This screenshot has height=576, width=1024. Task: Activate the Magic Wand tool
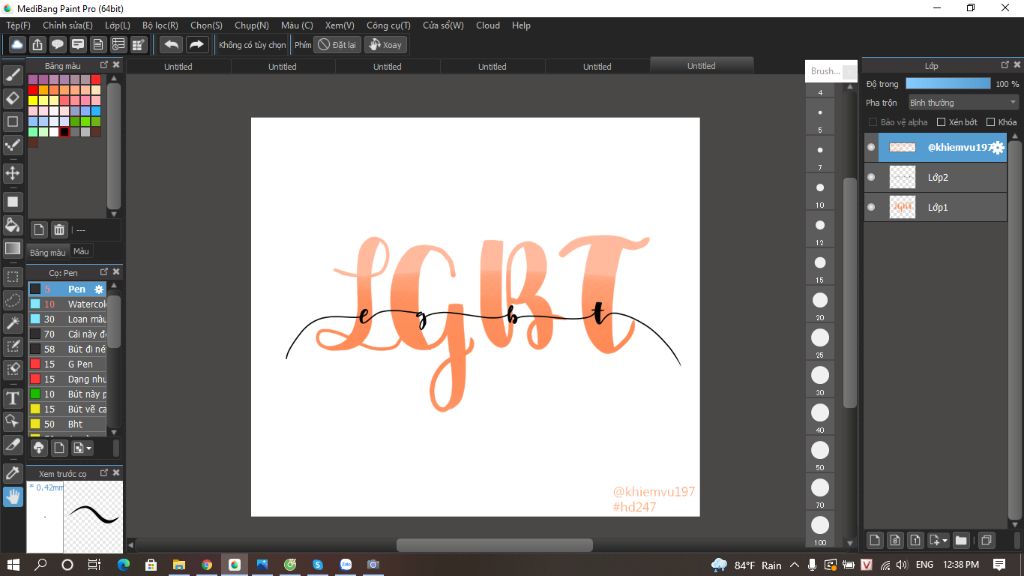pyautogui.click(x=12, y=323)
